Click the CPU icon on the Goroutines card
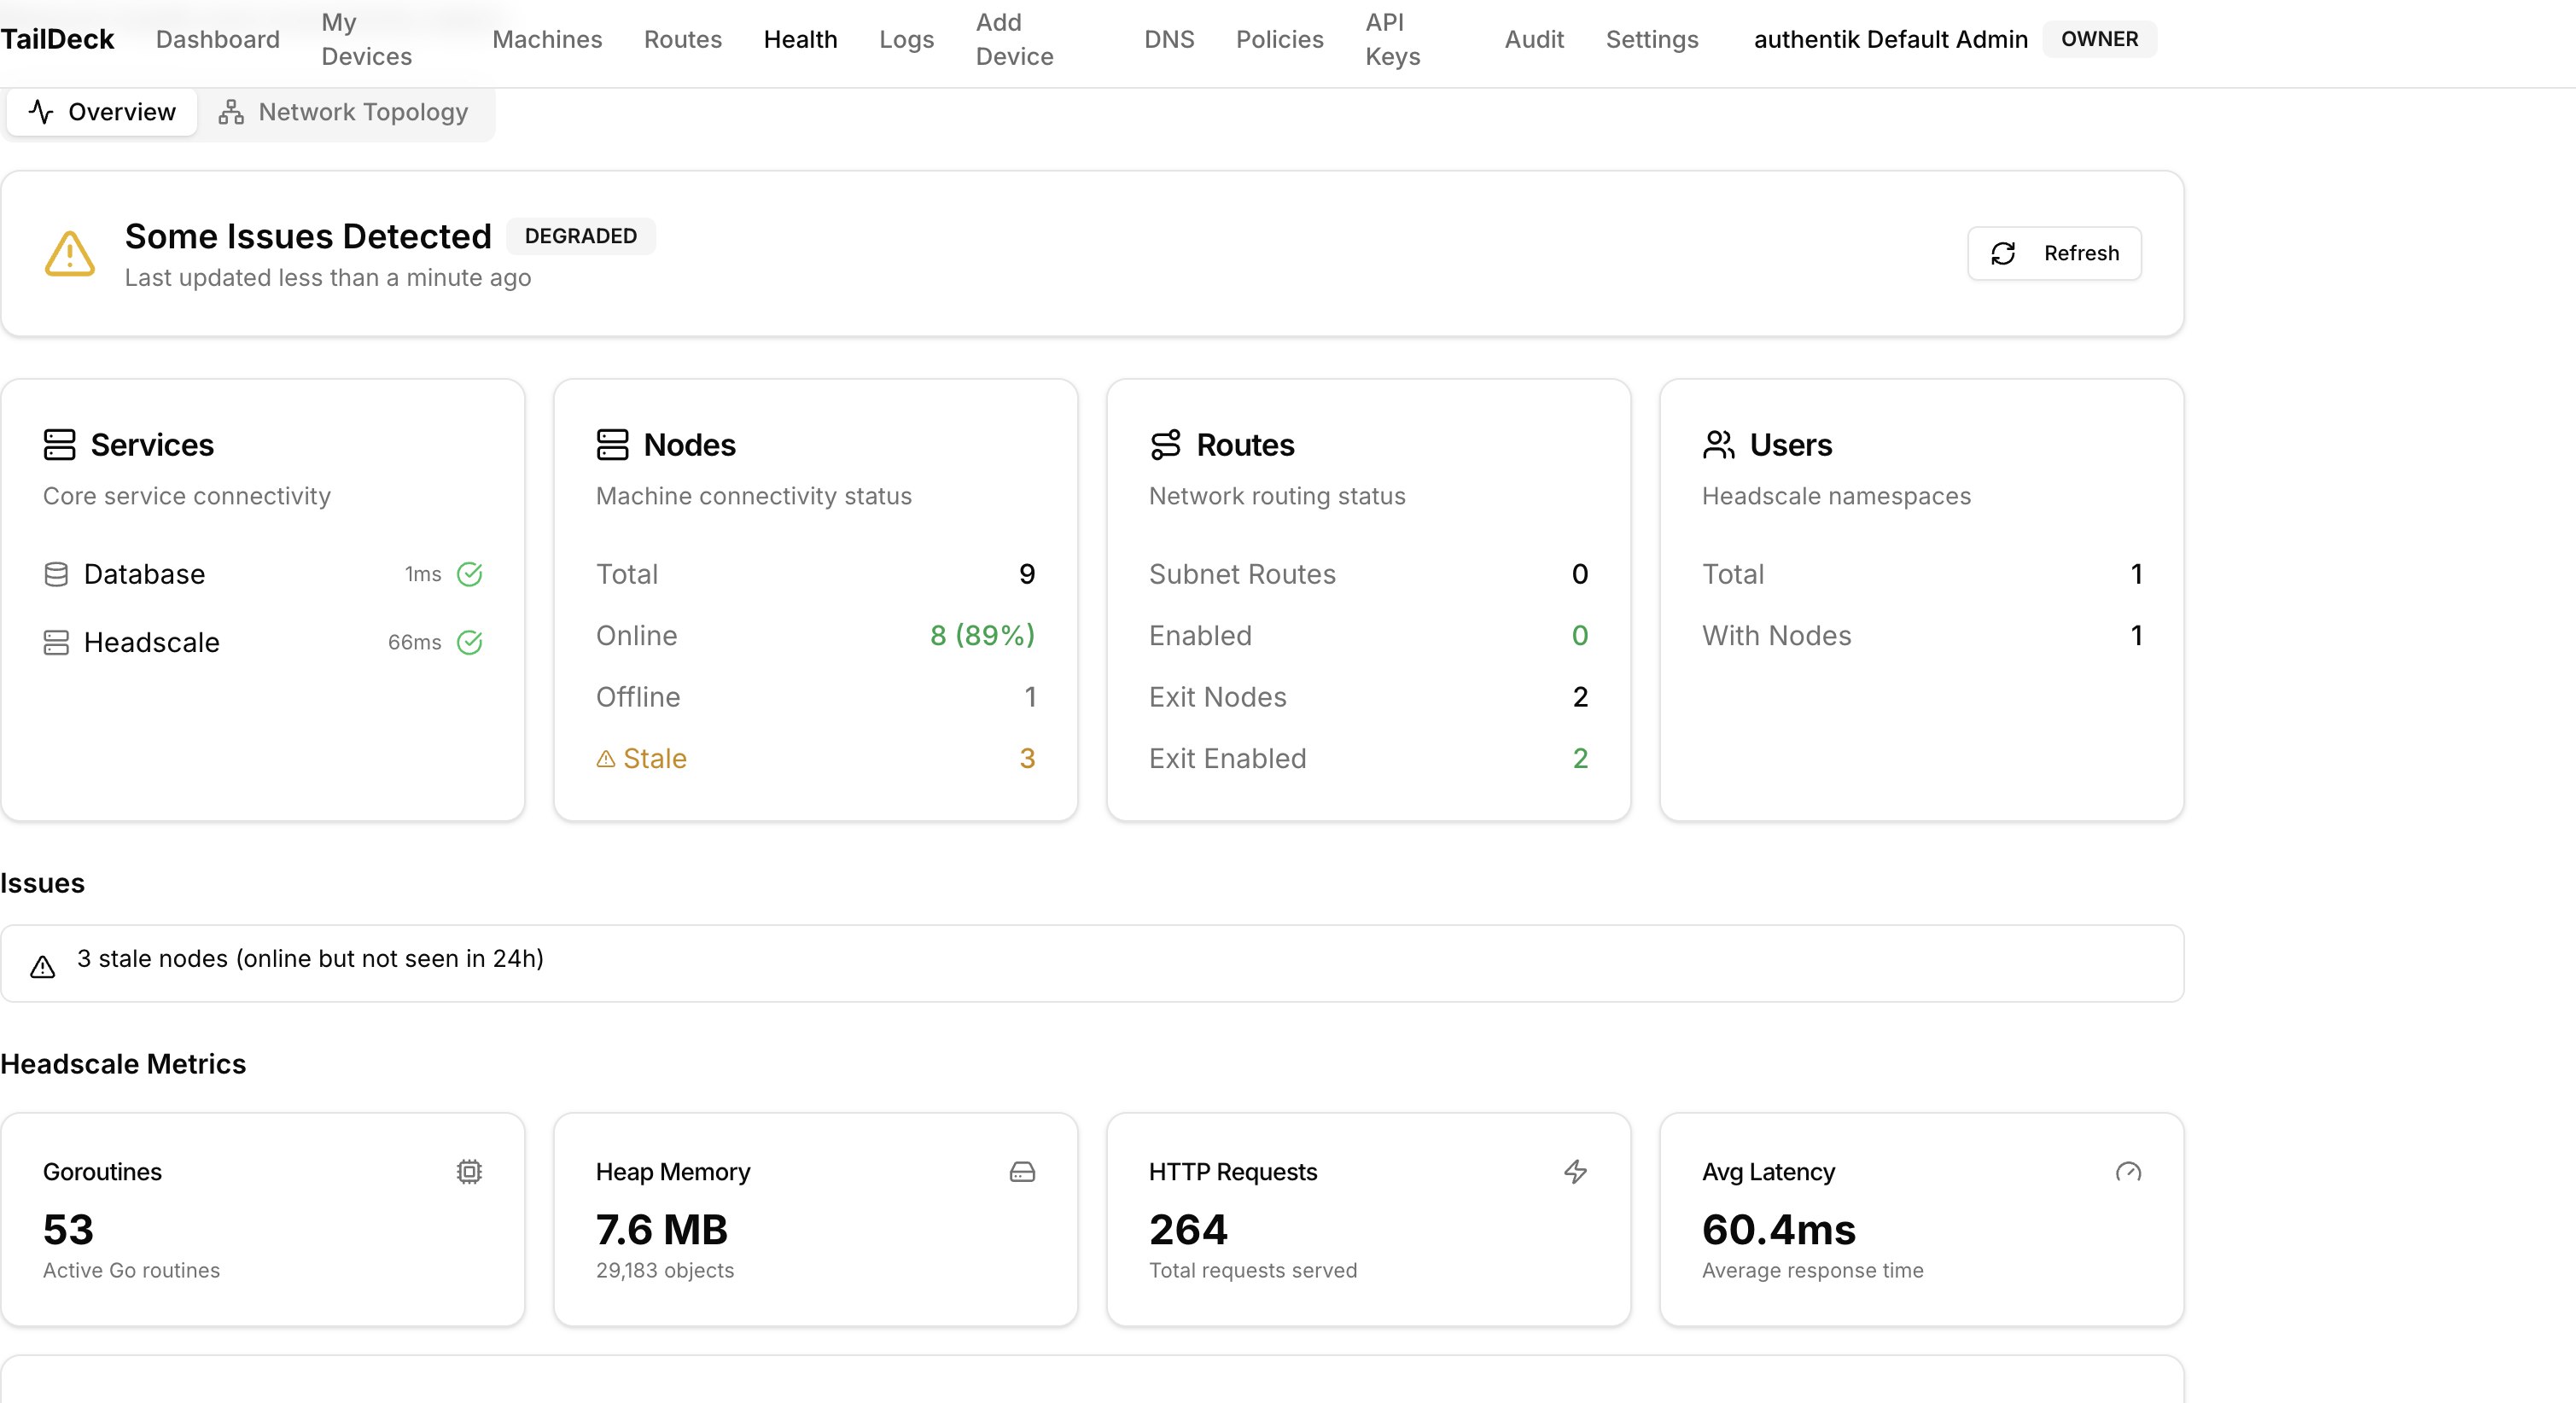 pos(468,1171)
